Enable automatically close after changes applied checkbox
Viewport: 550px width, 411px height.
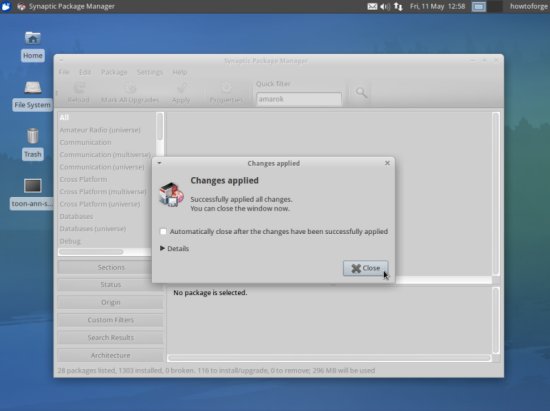[x=163, y=231]
